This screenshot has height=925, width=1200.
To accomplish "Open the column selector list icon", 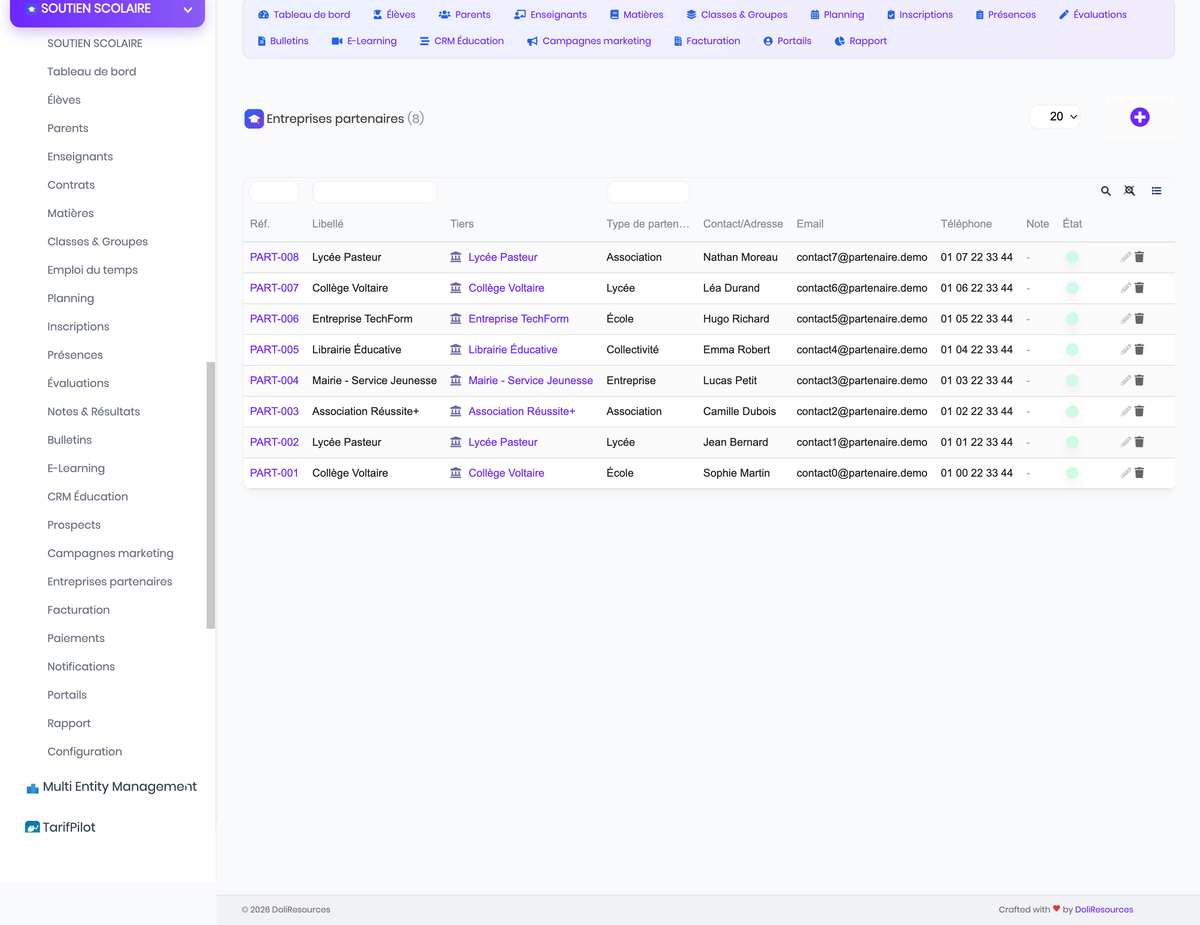I will coord(1156,191).
